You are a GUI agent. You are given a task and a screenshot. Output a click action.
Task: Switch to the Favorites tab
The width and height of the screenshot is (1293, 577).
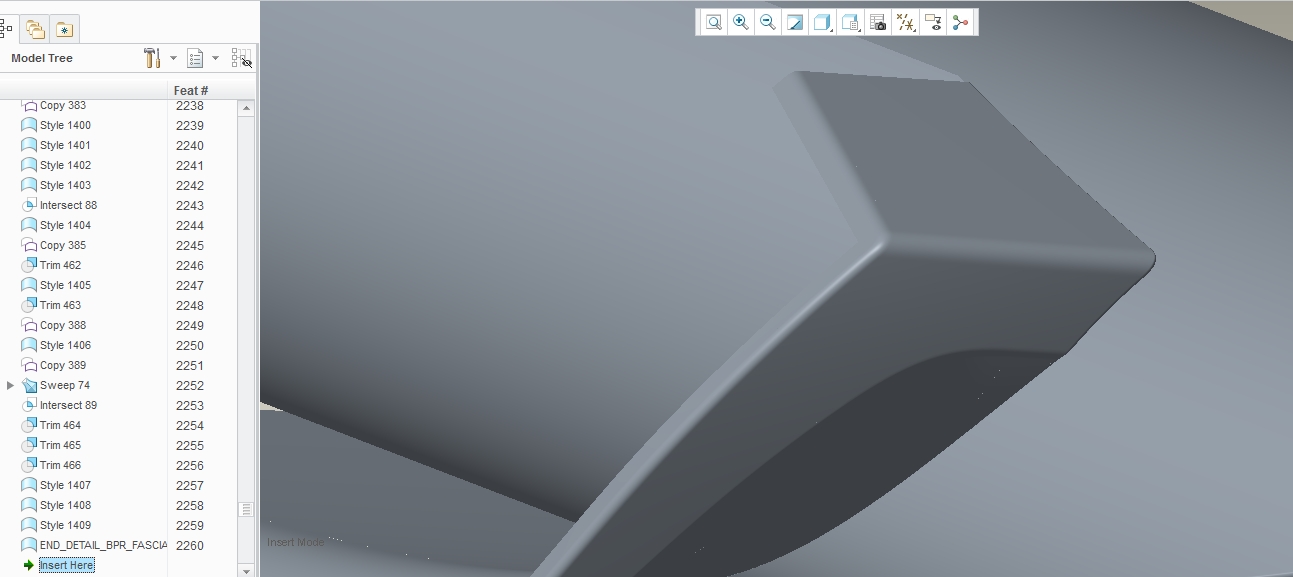tap(64, 29)
